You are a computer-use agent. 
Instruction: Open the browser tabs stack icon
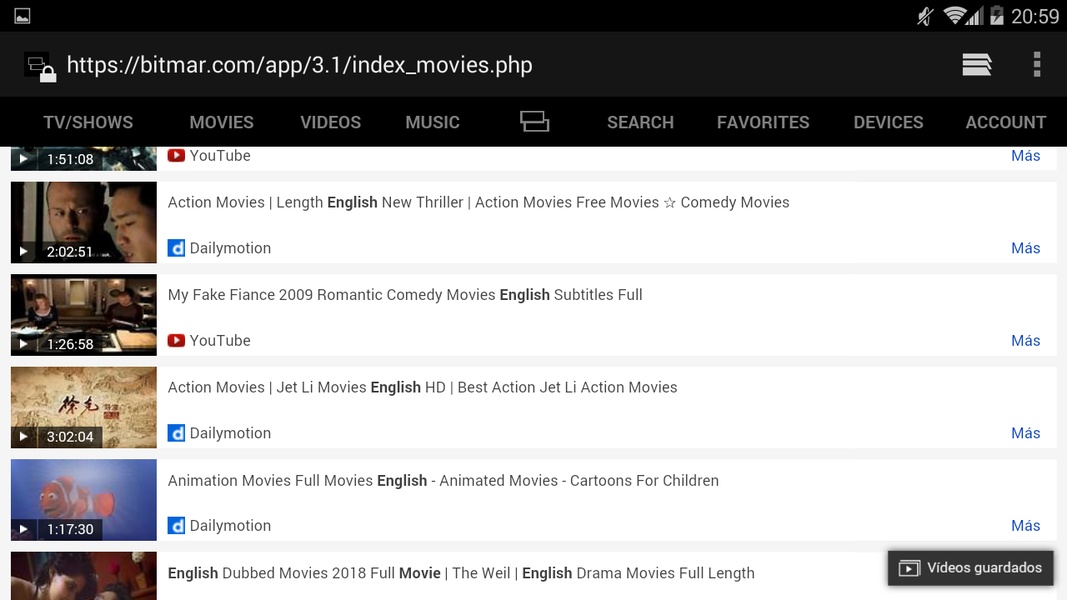(x=976, y=65)
